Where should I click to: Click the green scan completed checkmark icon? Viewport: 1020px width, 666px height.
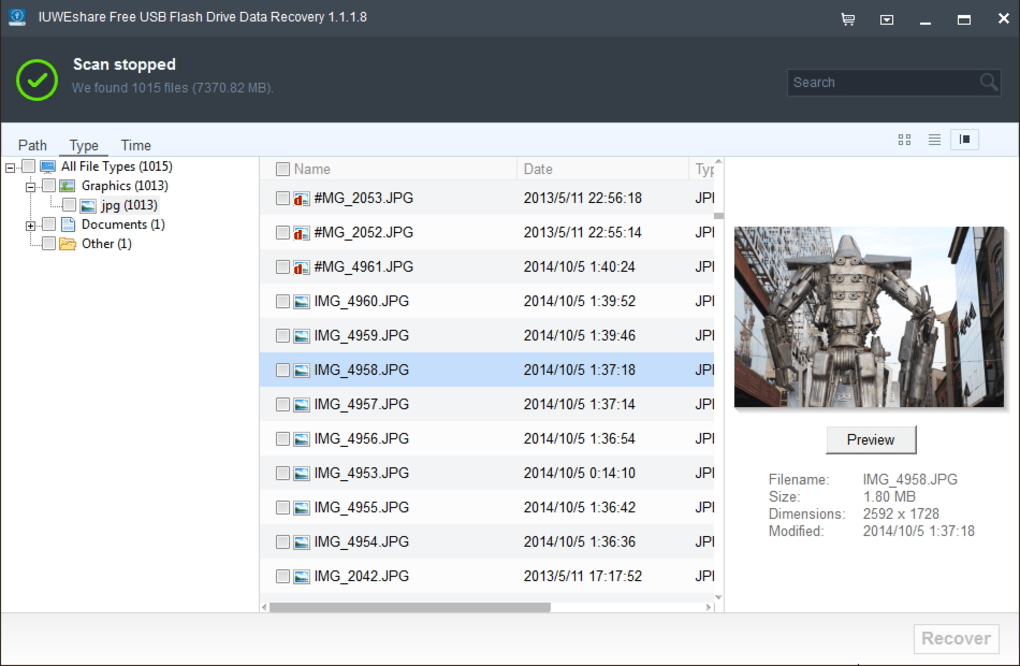pyautogui.click(x=36, y=80)
